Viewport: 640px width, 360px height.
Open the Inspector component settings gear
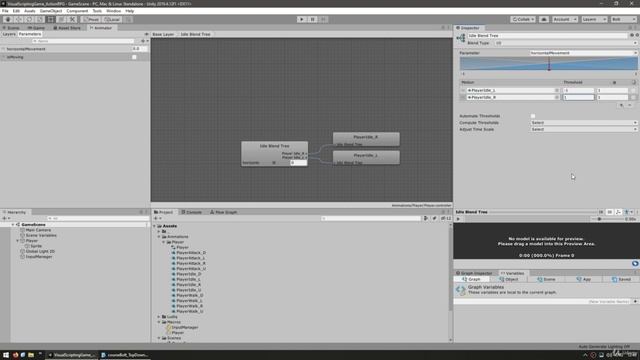pyautogui.click(x=637, y=36)
